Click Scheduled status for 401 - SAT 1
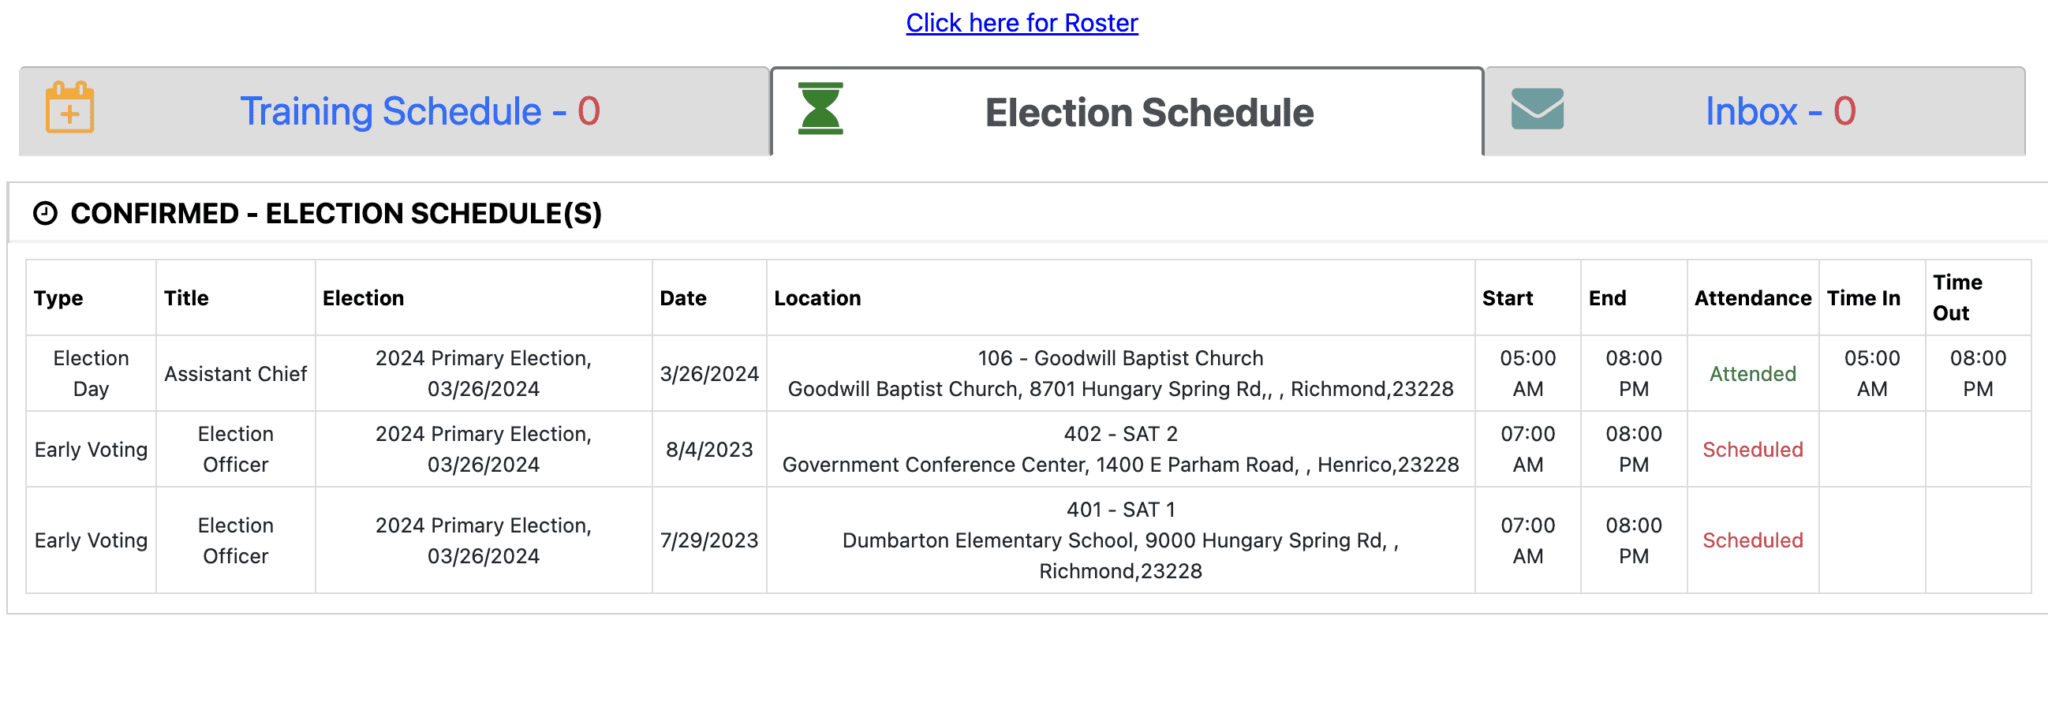 point(1752,541)
